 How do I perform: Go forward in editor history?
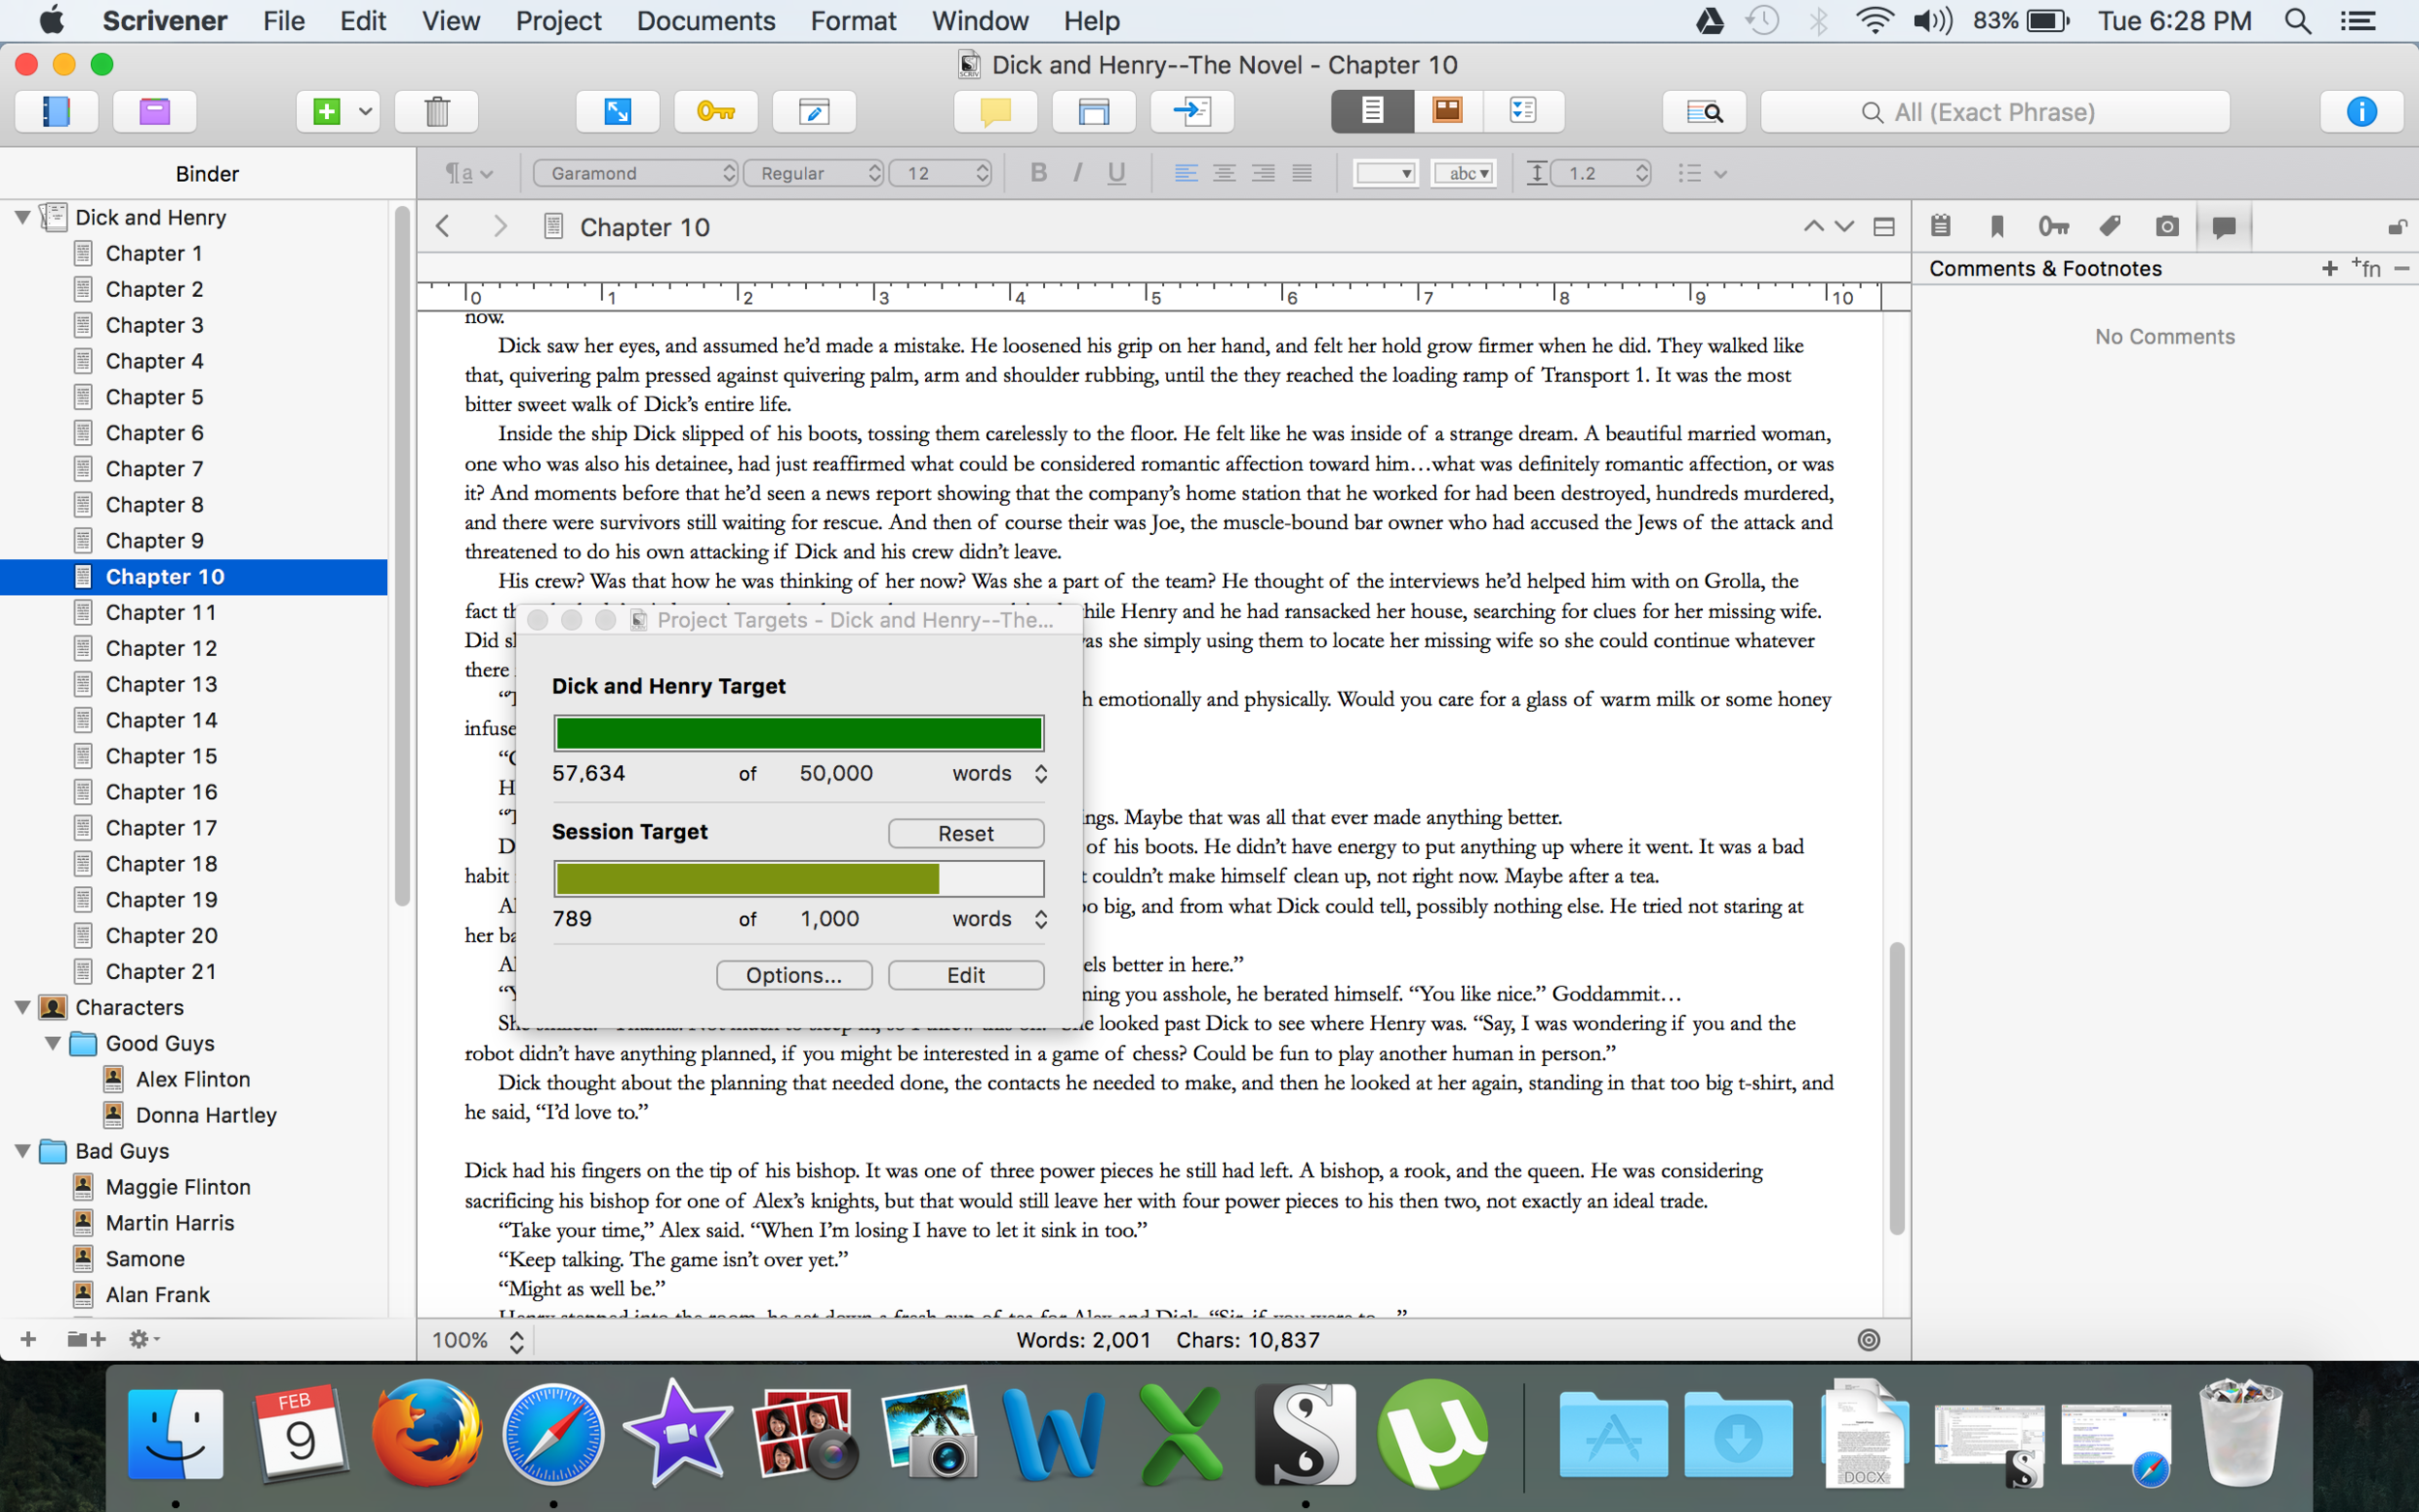pyautogui.click(x=500, y=227)
